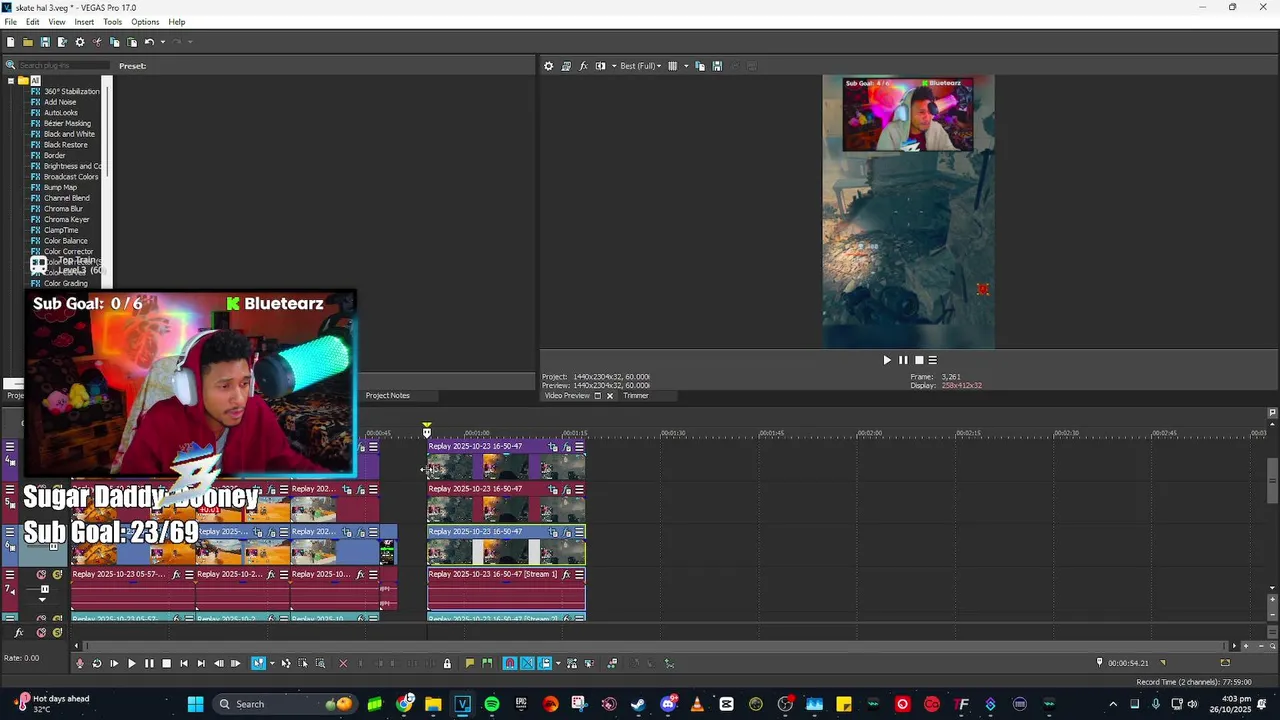Toggle Auto Ripple button
The width and height of the screenshot is (1280, 720).
545,663
